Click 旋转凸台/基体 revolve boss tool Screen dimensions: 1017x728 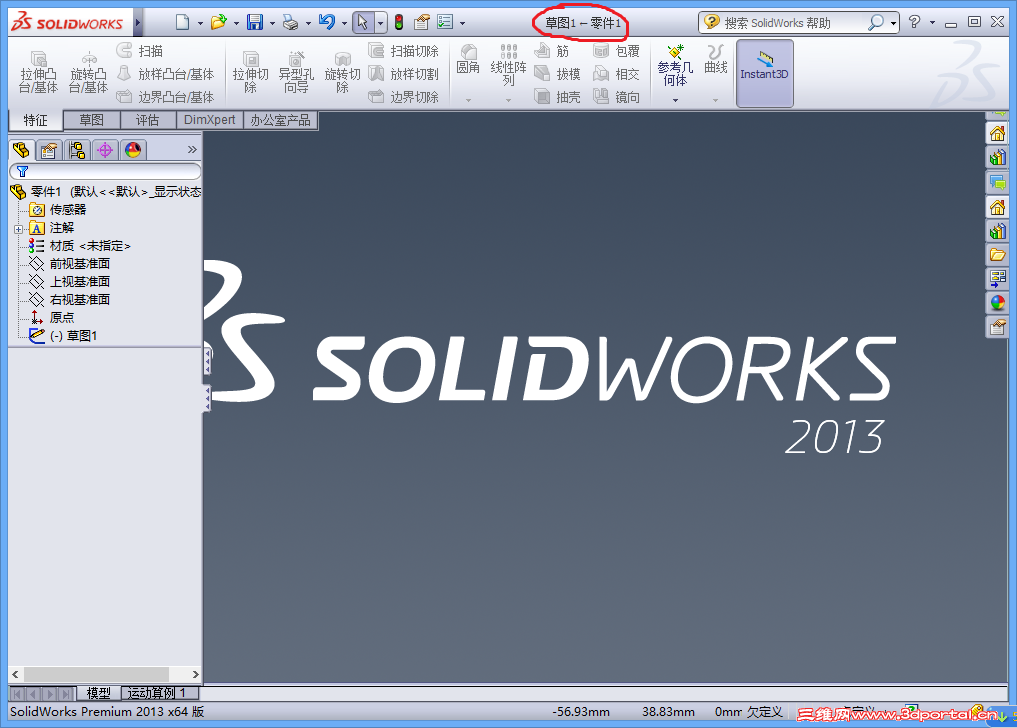88,72
